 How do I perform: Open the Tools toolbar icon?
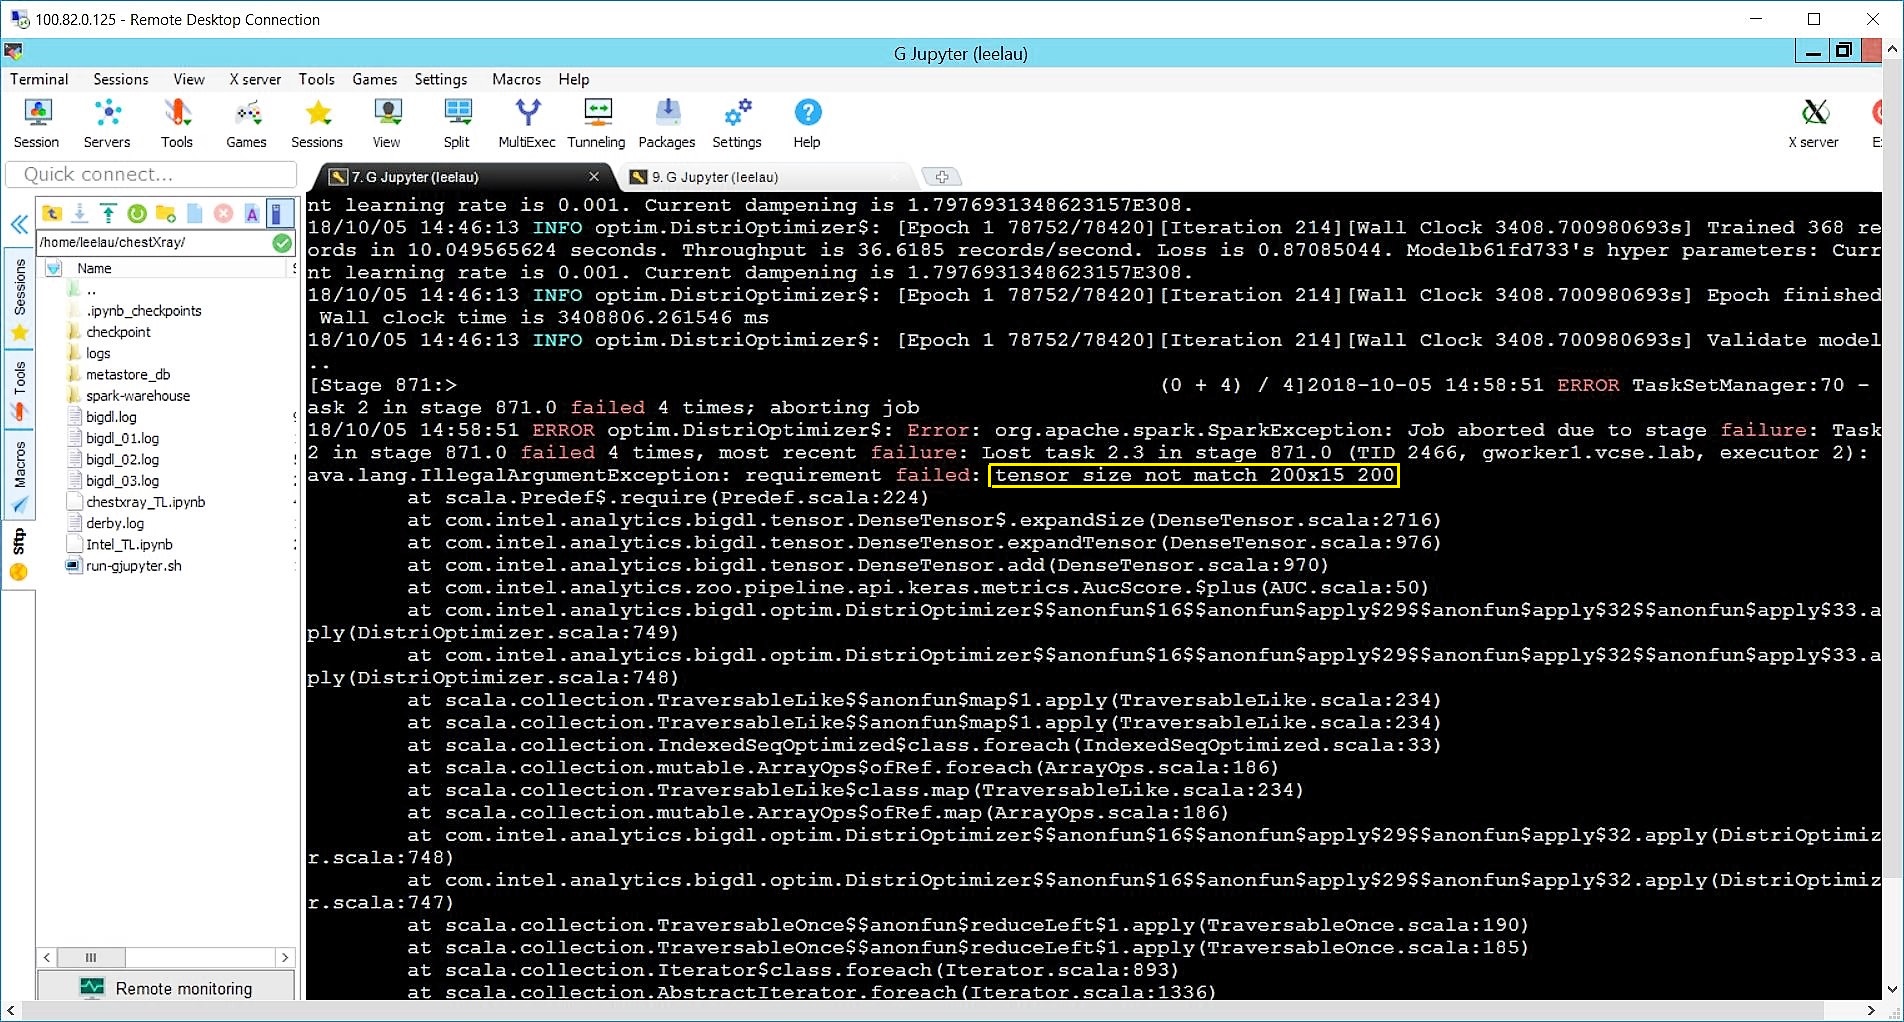(177, 124)
